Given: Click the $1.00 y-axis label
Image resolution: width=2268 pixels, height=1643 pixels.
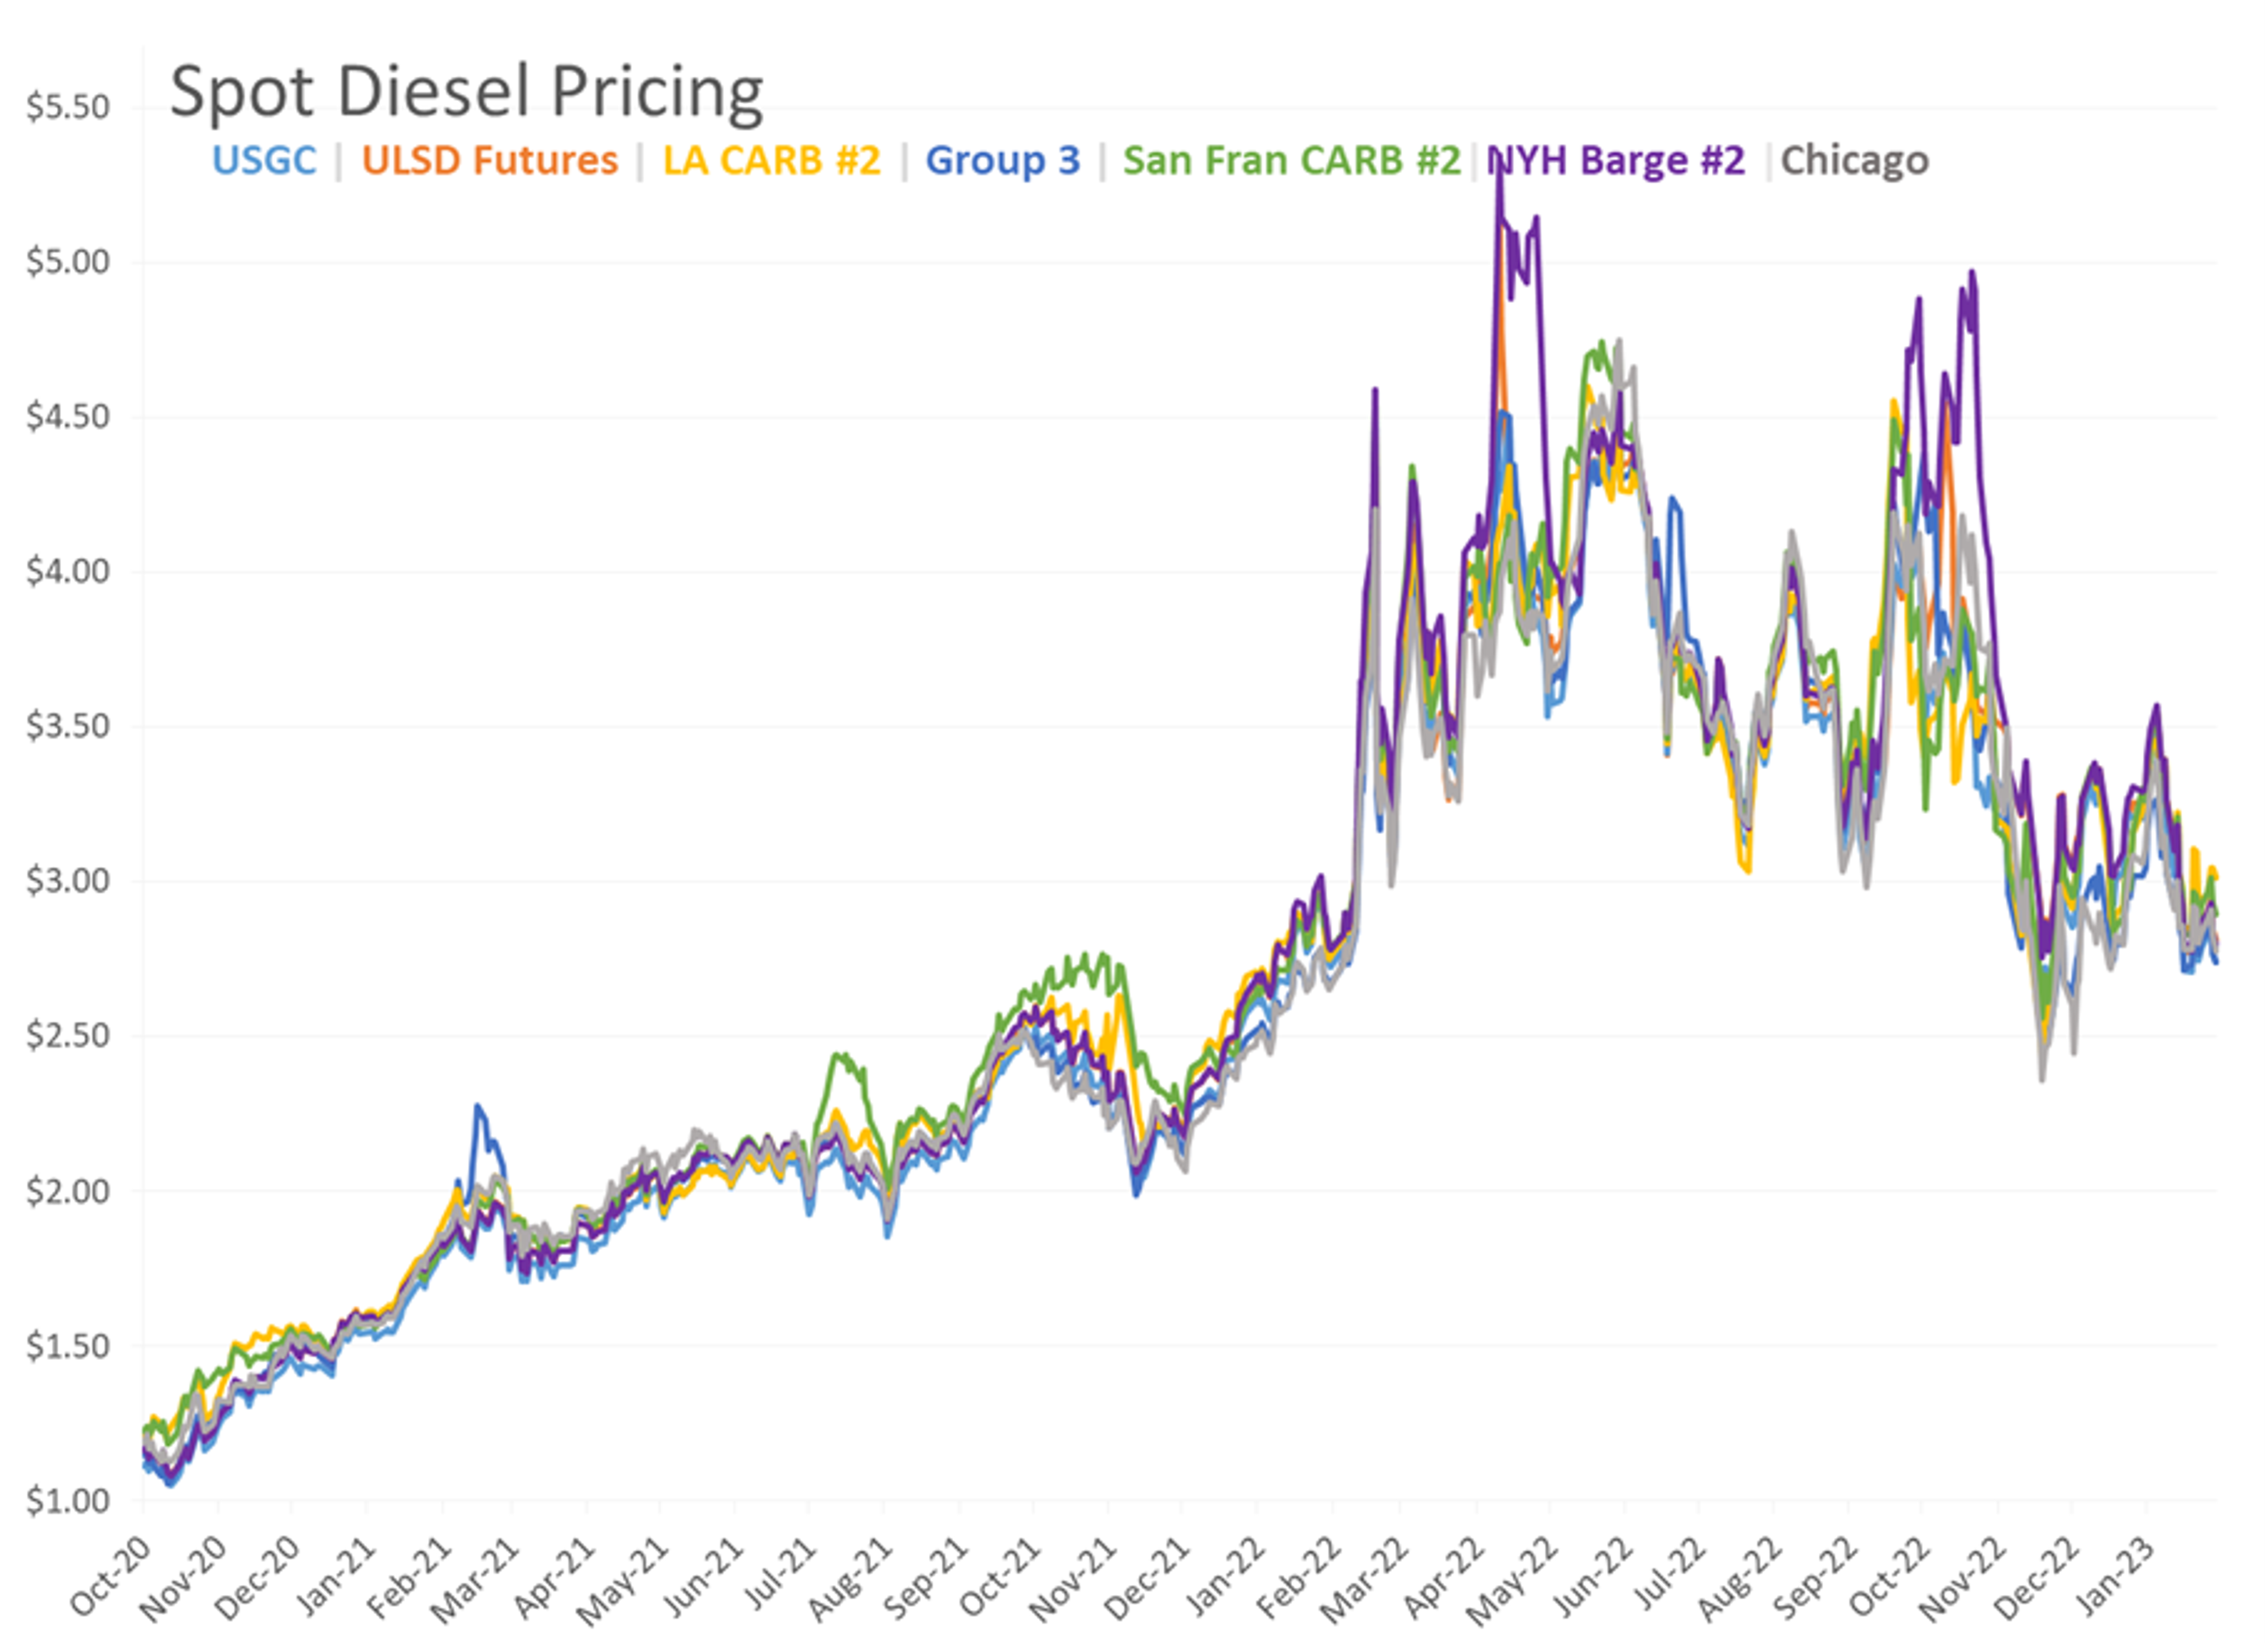Looking at the screenshot, I should [68, 1501].
